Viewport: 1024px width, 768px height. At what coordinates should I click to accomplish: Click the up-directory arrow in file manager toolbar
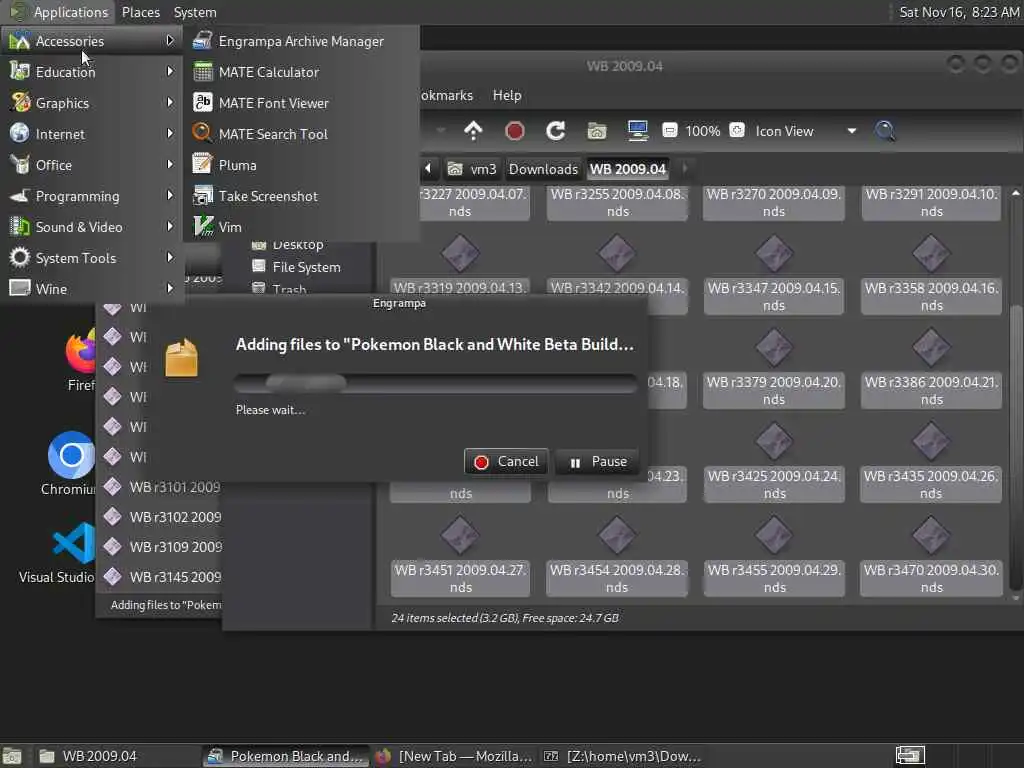pos(473,131)
